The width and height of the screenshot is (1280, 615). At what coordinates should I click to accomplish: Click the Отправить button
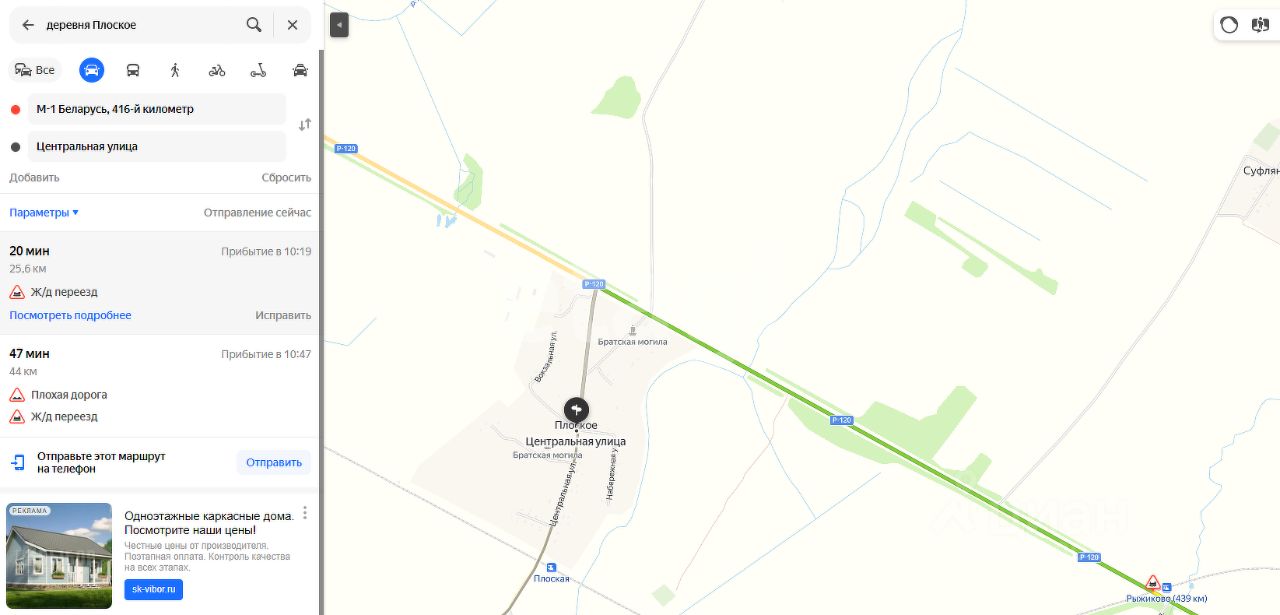pyautogui.click(x=274, y=462)
